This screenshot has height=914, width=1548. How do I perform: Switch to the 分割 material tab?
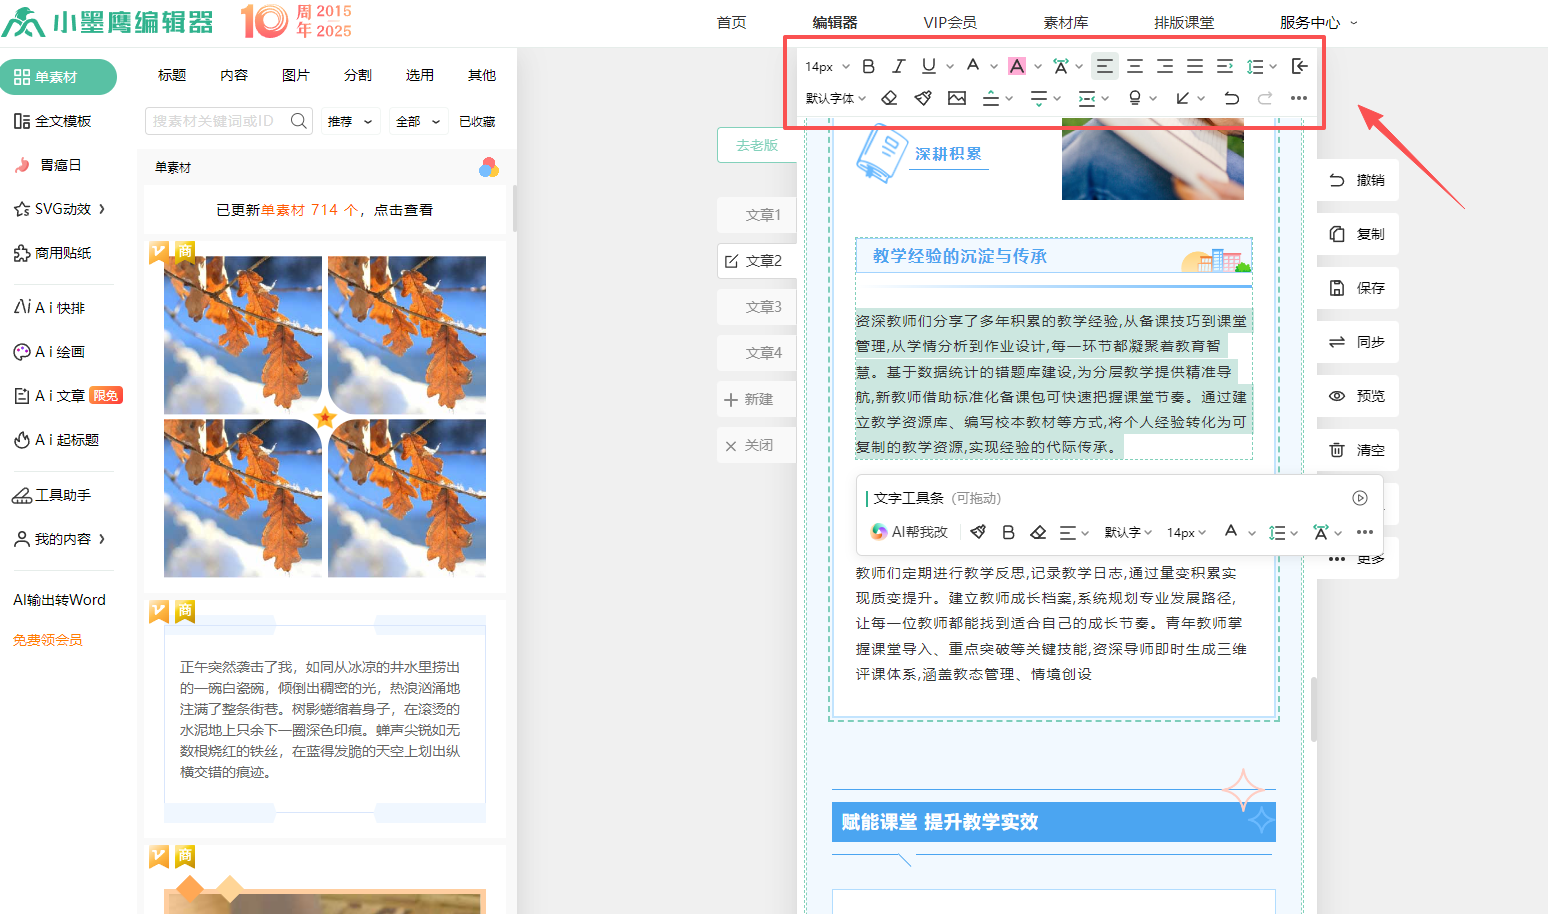[x=358, y=75]
